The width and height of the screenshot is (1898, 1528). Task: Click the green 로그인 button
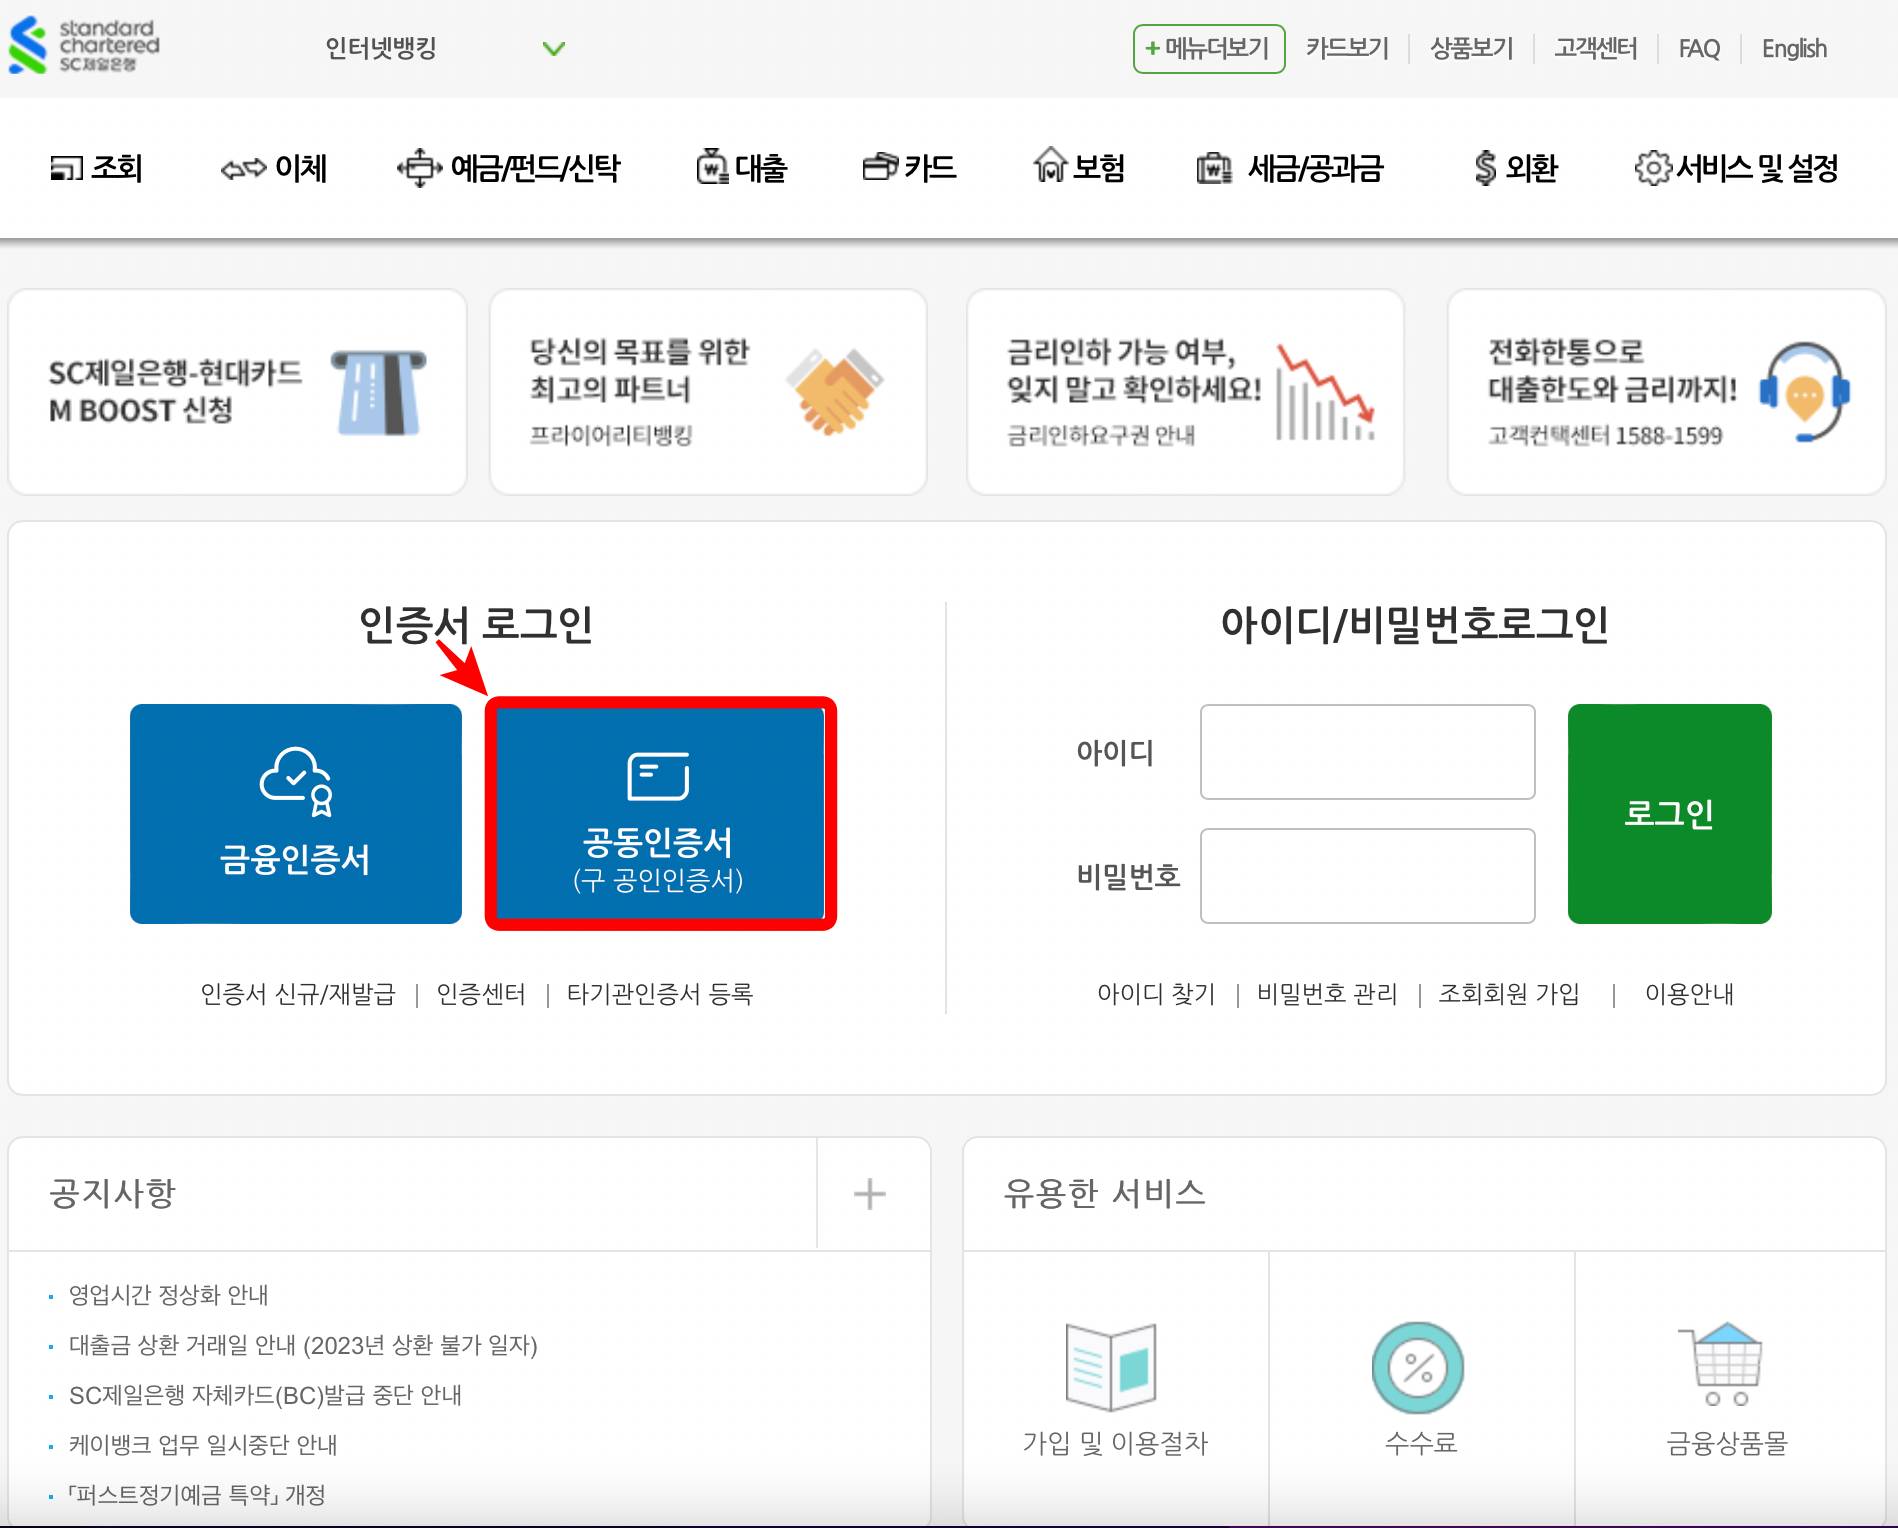1669,813
